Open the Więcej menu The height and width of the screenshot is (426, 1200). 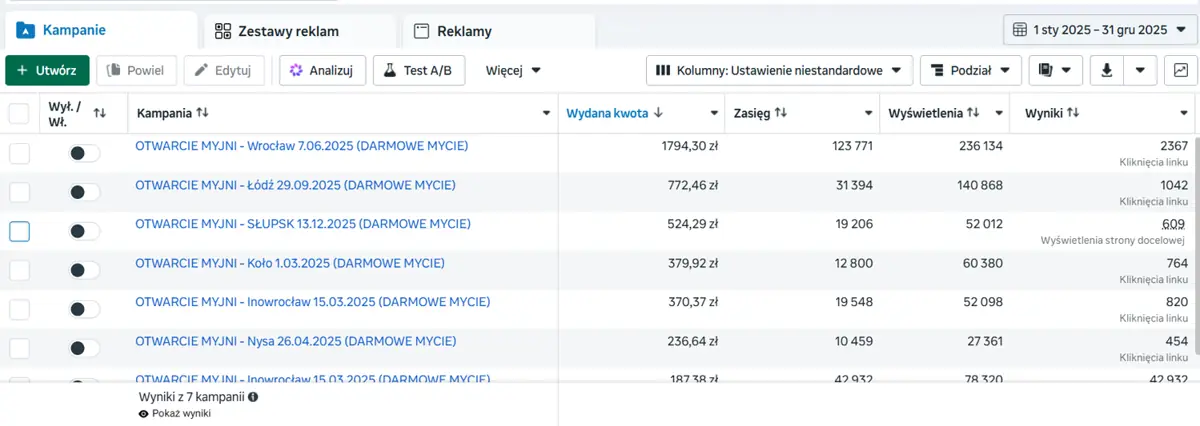(x=513, y=70)
